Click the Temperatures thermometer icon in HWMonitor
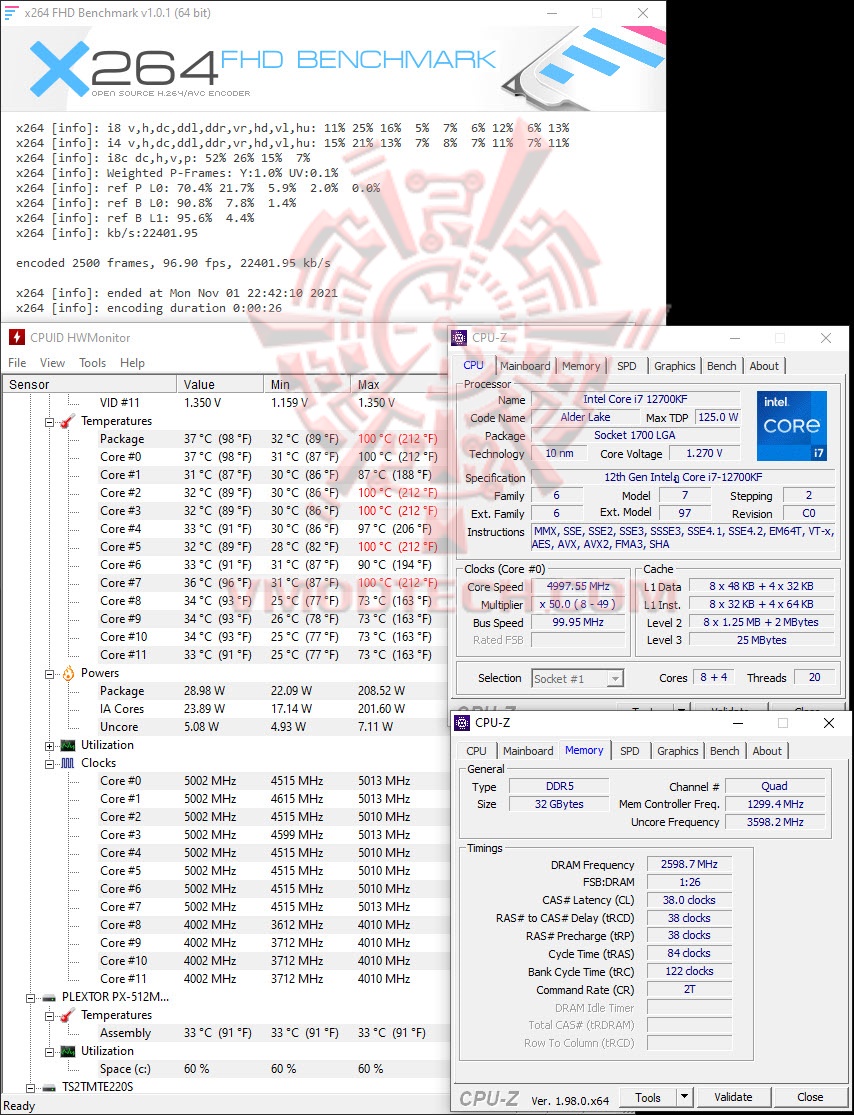The image size is (854, 1115). [67, 421]
